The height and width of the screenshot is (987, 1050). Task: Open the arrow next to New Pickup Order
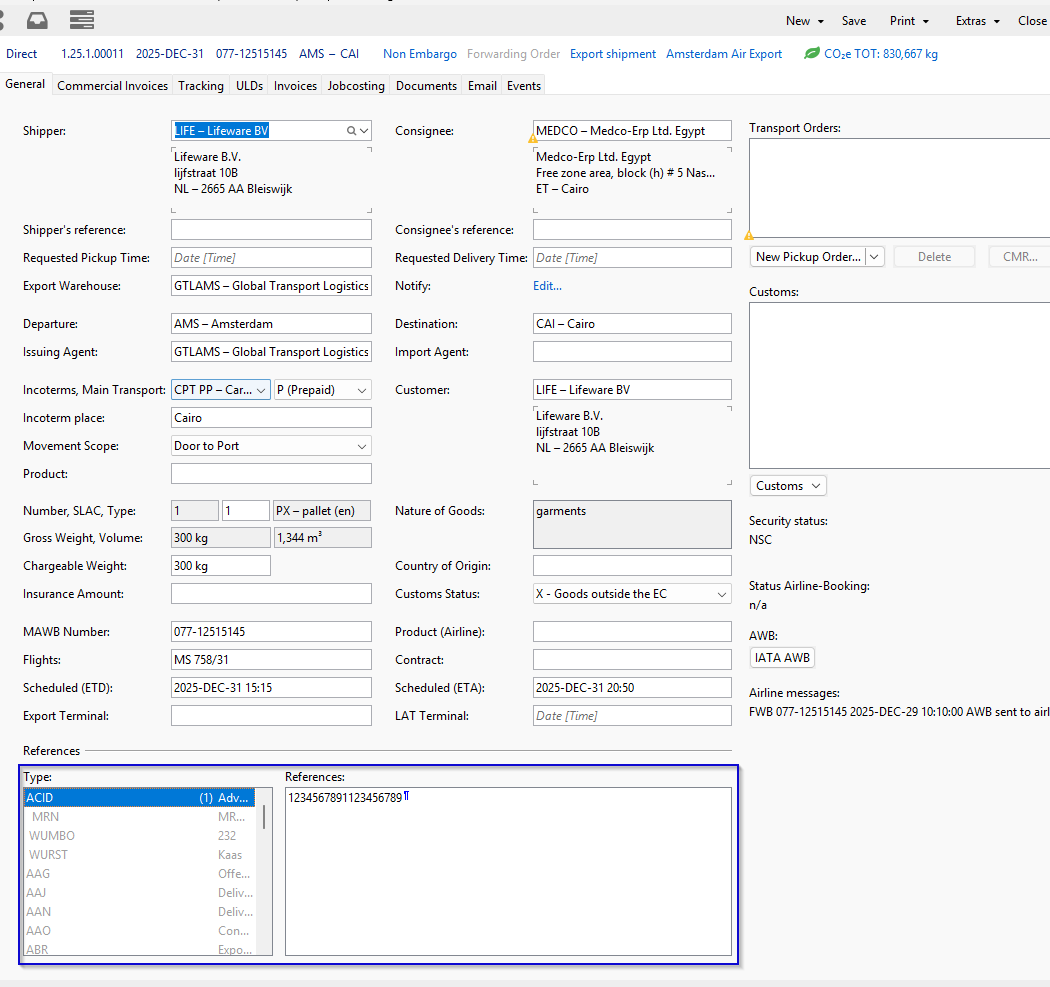pyautogui.click(x=875, y=257)
